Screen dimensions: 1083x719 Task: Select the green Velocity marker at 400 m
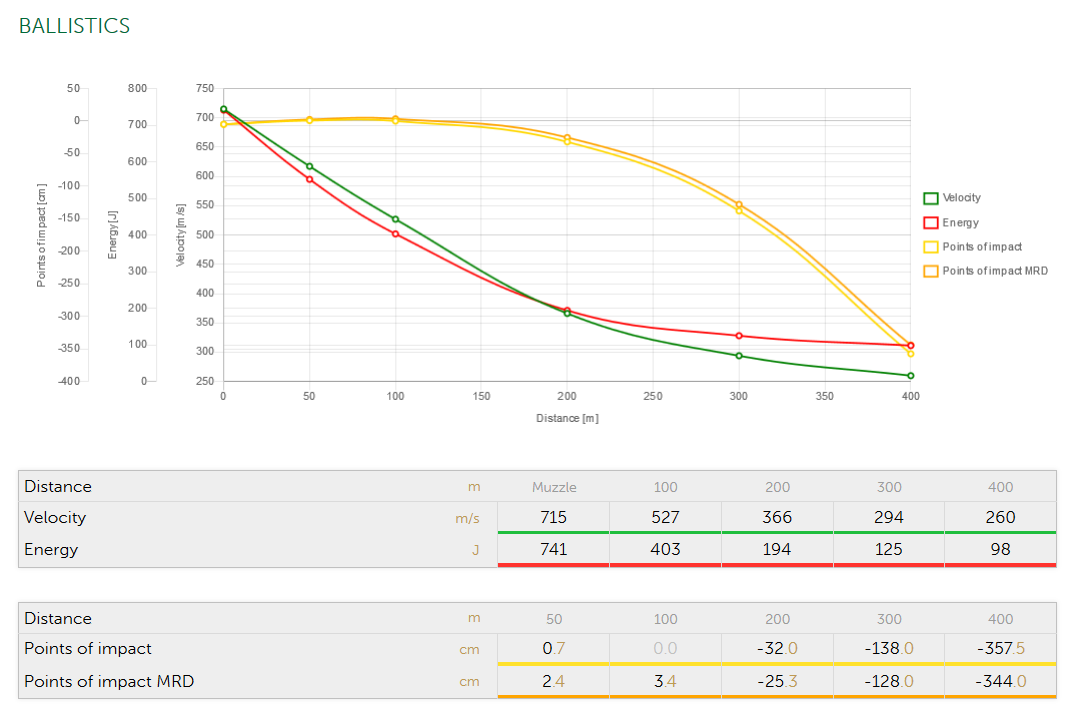(910, 376)
